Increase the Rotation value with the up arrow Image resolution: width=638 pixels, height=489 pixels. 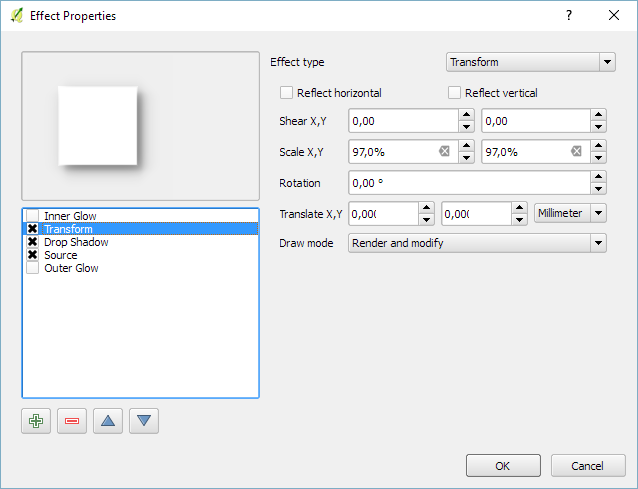[598, 177]
